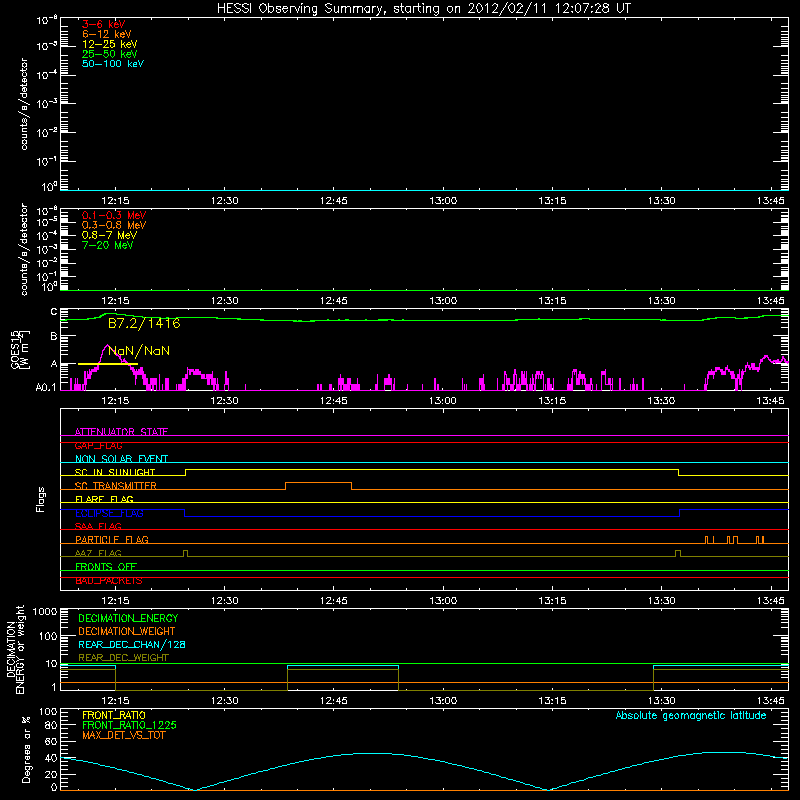Select the 0.1-0.3 MeV legend entry
Screen dimensions: 800x800
tap(114, 215)
